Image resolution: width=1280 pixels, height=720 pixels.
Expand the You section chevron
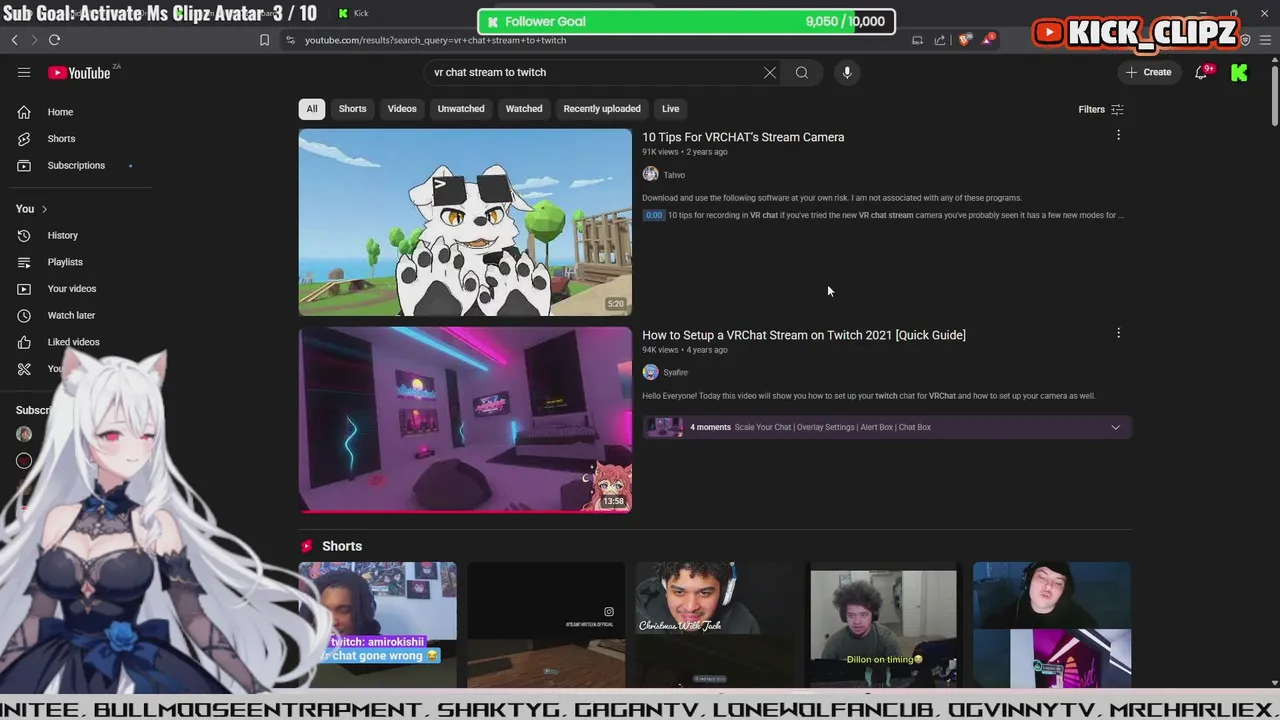(44, 209)
